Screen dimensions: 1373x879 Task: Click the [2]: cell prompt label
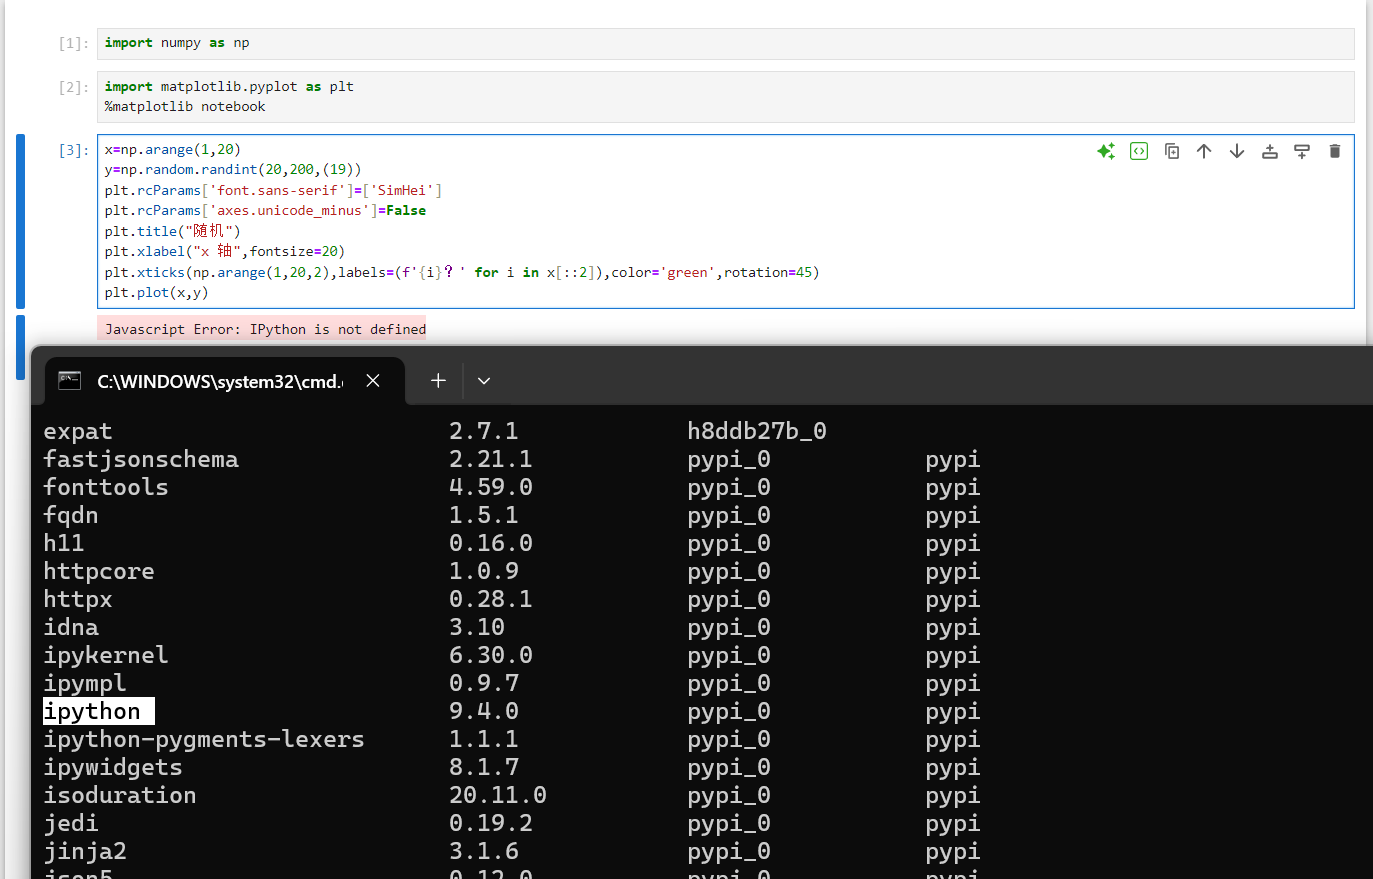pyautogui.click(x=73, y=87)
